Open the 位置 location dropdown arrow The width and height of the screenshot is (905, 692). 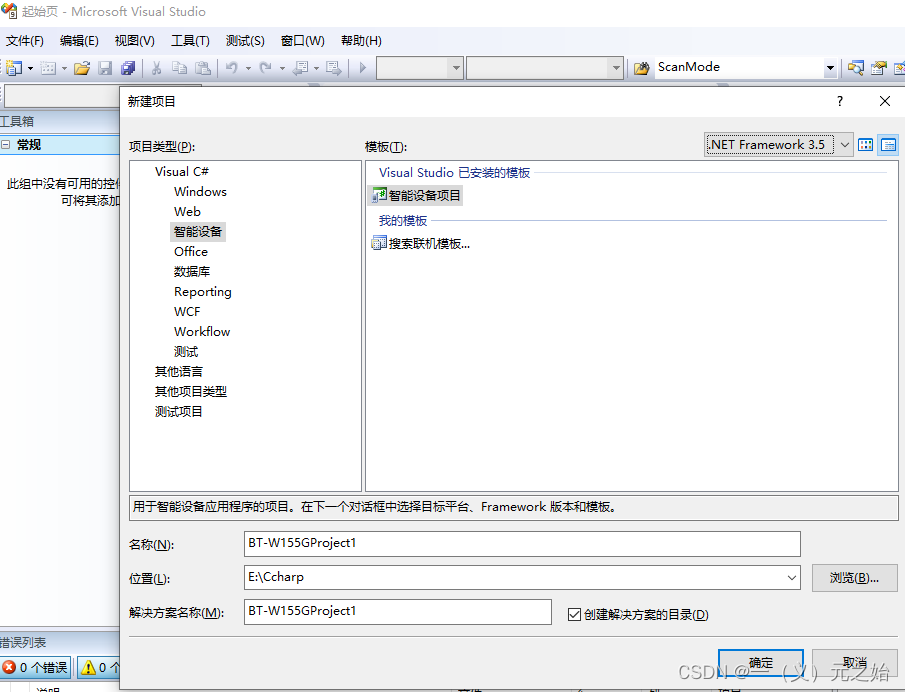[792, 578]
